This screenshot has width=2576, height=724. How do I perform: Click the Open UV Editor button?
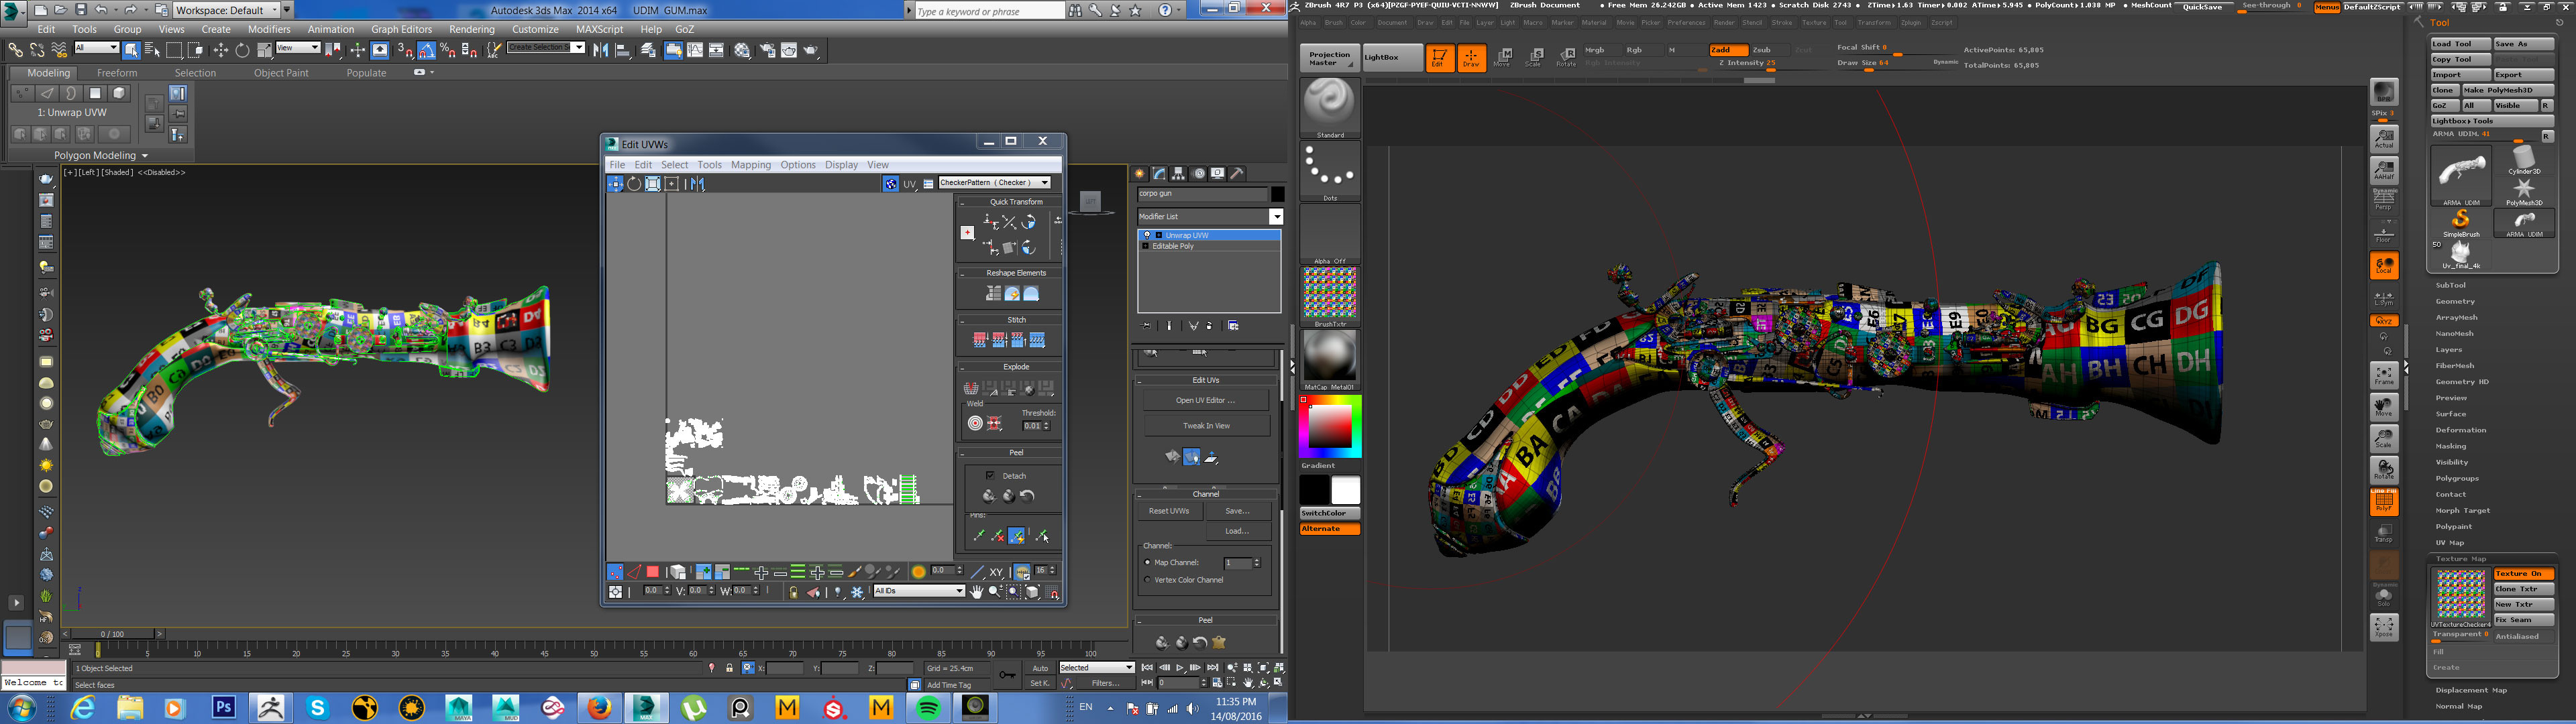click(x=1206, y=400)
